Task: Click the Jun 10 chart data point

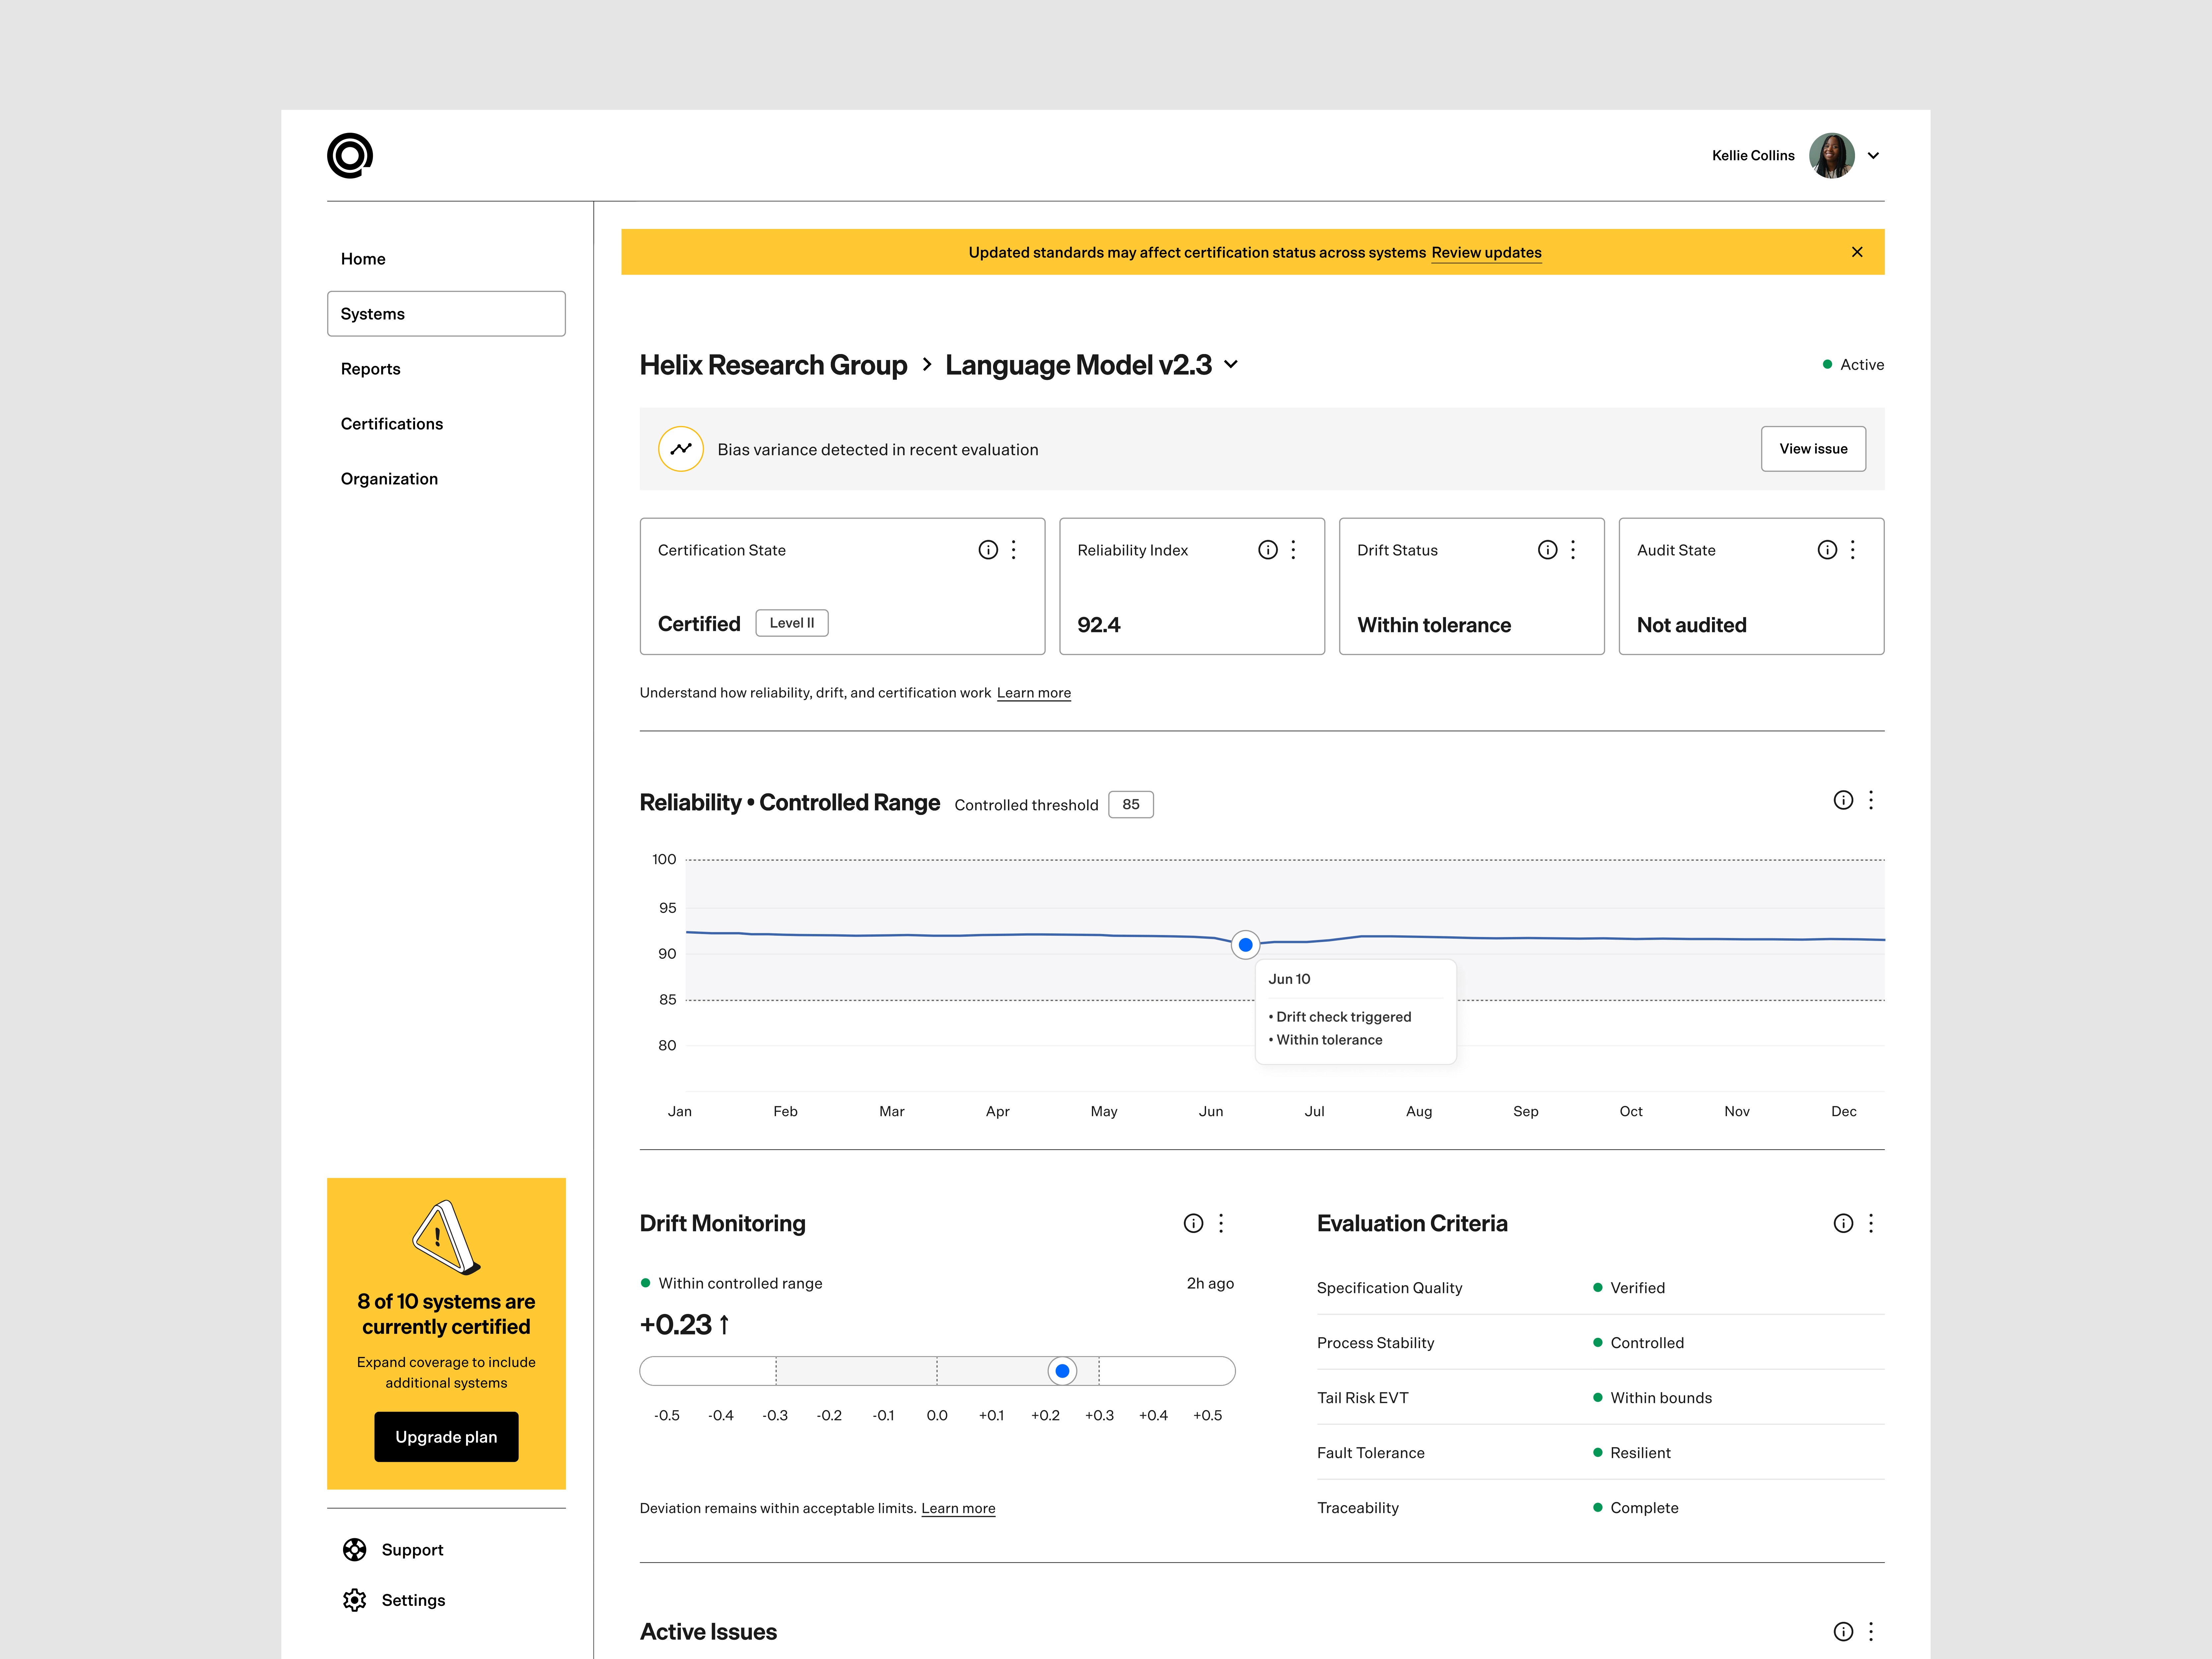Action: (1245, 945)
